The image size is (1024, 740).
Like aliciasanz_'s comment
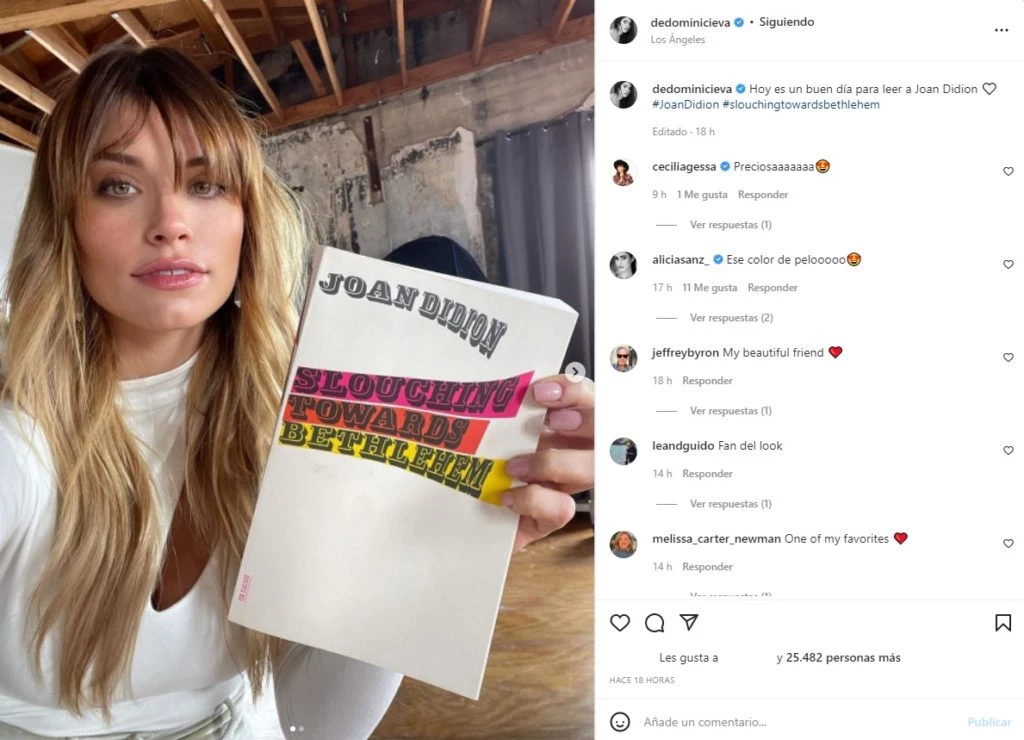(1008, 264)
